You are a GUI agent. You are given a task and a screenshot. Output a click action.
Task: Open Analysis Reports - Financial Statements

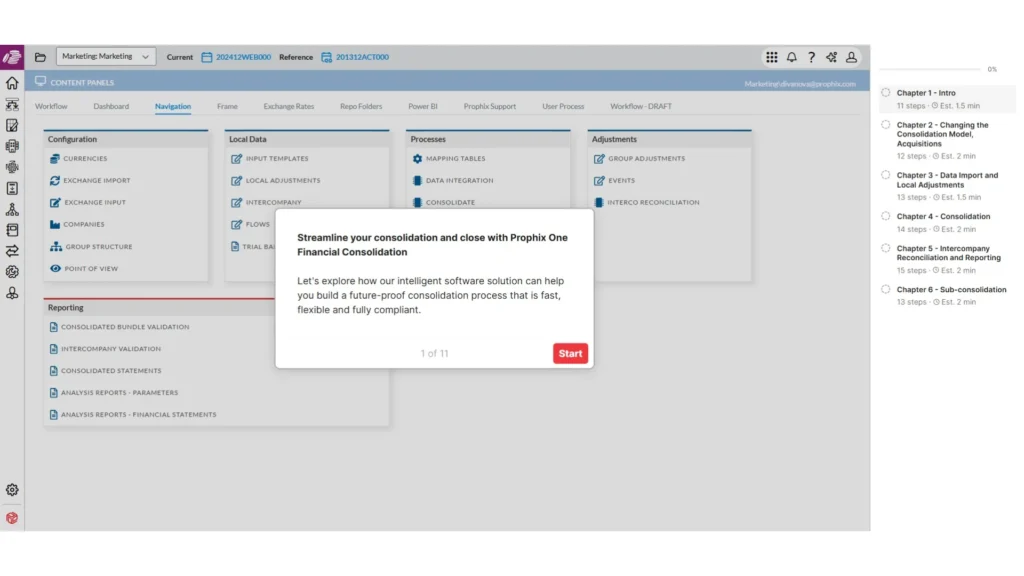pyautogui.click(x=138, y=415)
